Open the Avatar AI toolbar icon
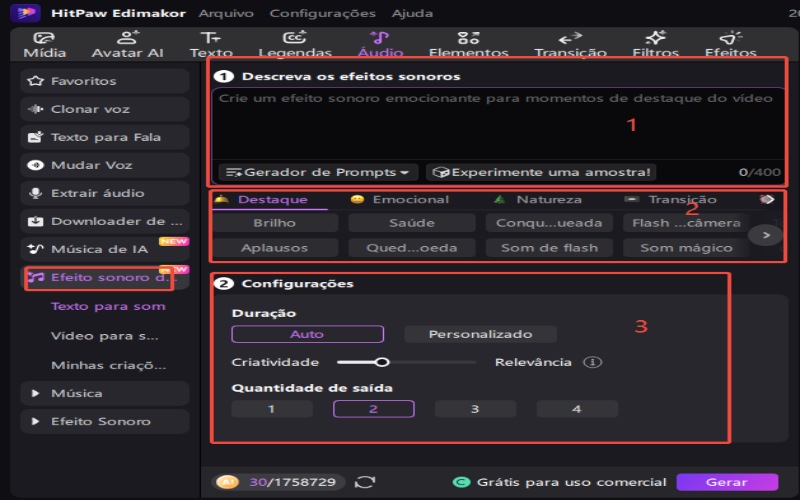This screenshot has width=800, height=500. point(127,43)
